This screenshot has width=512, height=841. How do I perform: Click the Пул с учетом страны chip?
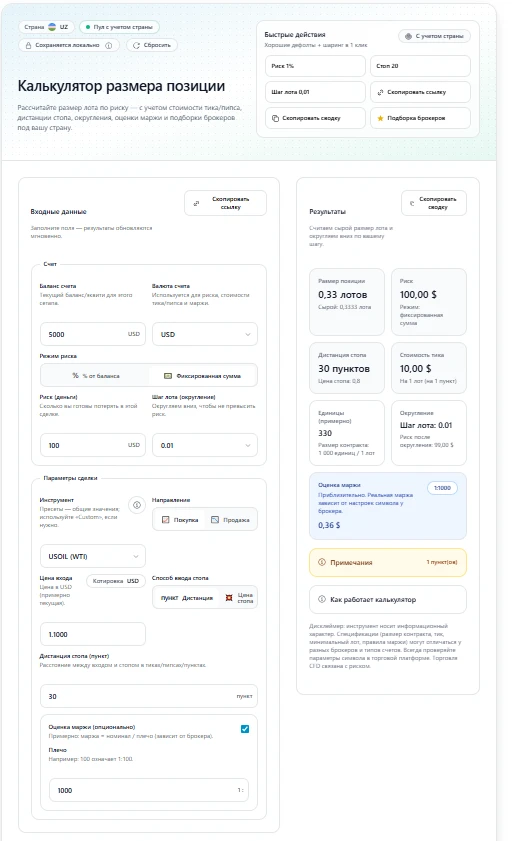[119, 27]
